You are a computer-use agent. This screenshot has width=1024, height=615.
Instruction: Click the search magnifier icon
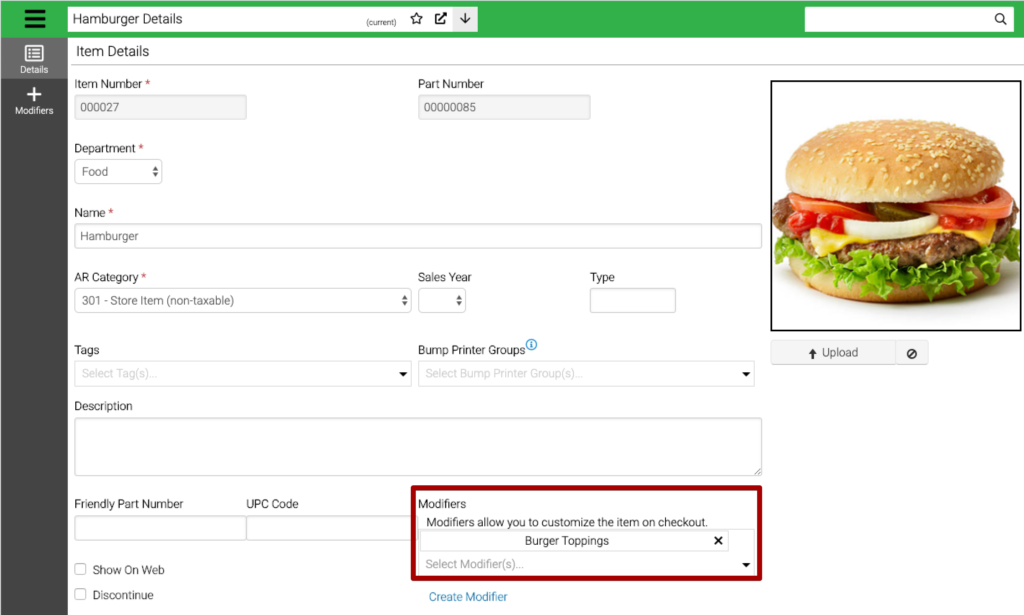(1000, 19)
